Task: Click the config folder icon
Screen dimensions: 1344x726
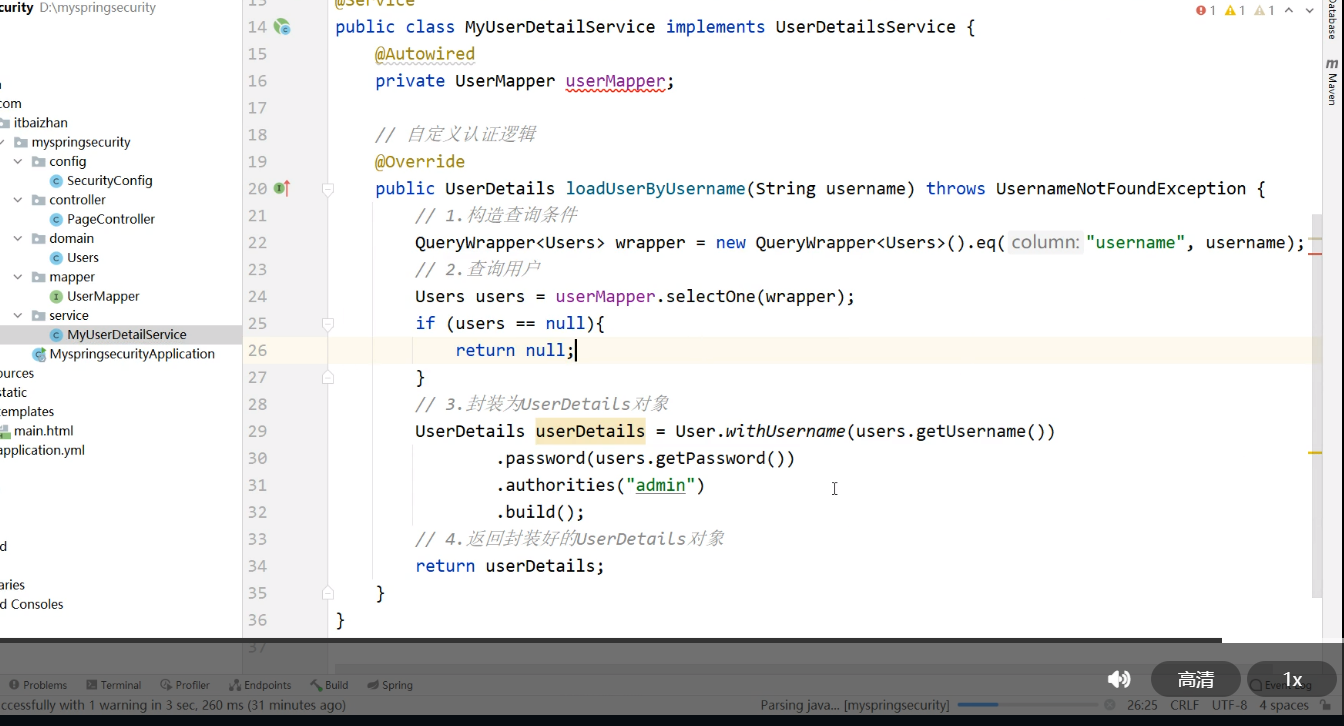Action: [38, 161]
